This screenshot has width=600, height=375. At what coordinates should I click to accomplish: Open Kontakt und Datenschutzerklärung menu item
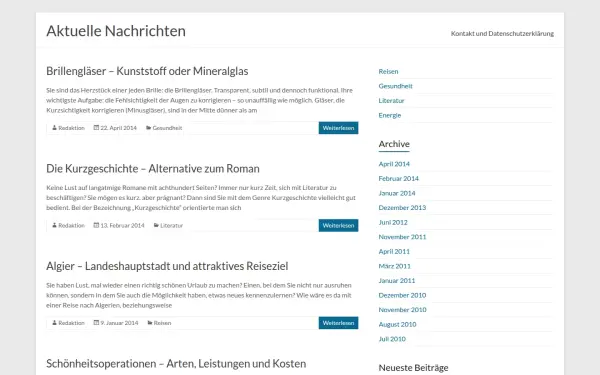(502, 34)
